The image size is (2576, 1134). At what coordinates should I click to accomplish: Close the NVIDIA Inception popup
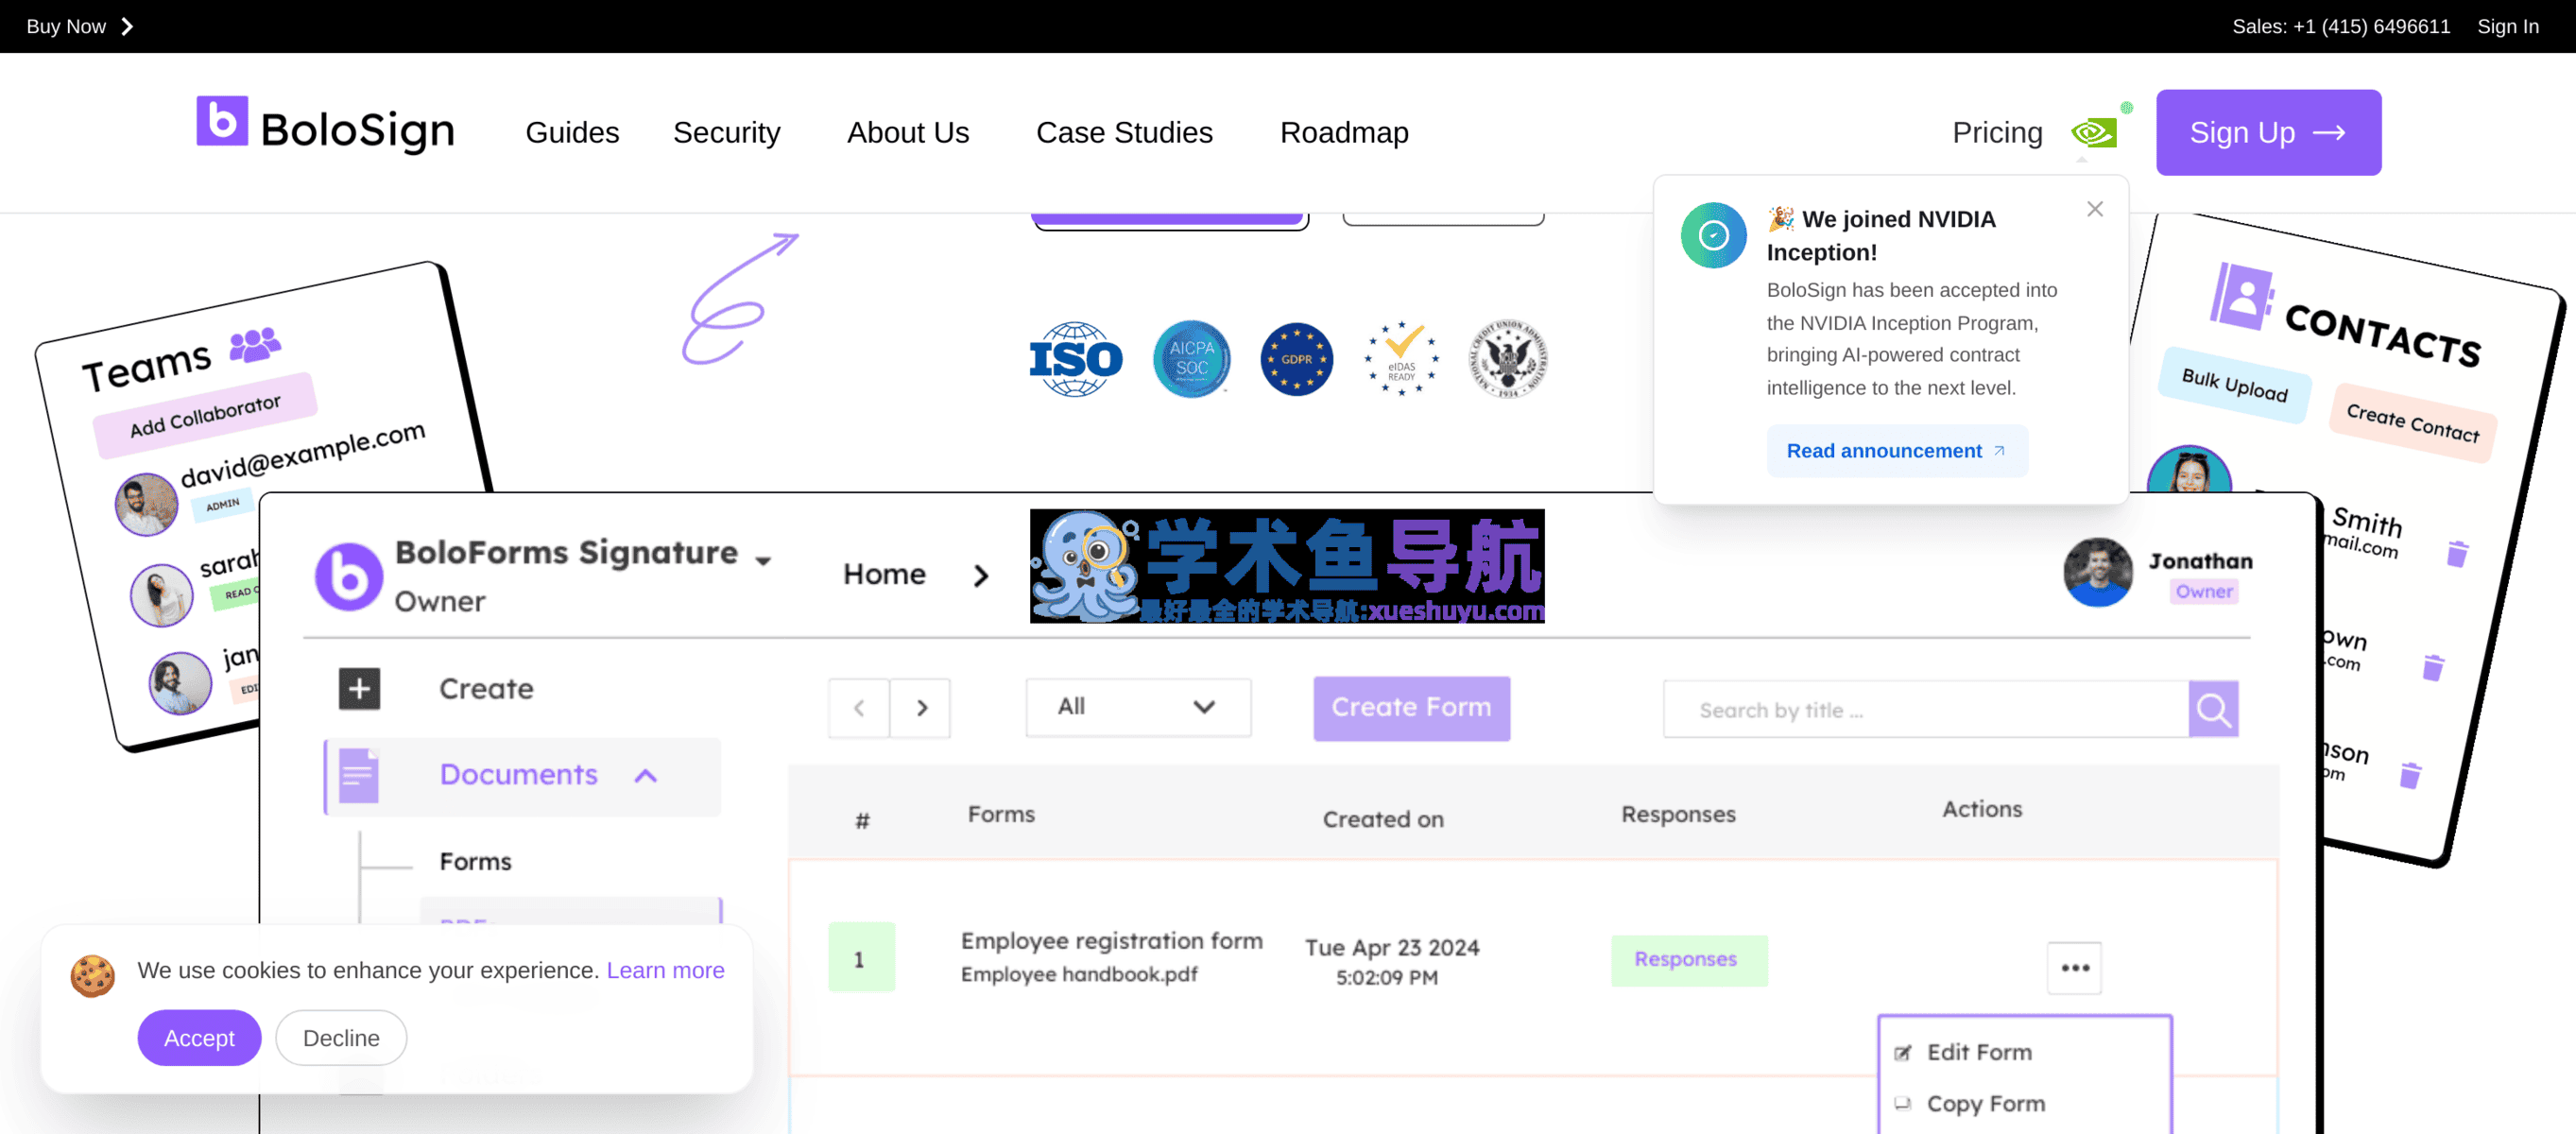click(x=2095, y=209)
